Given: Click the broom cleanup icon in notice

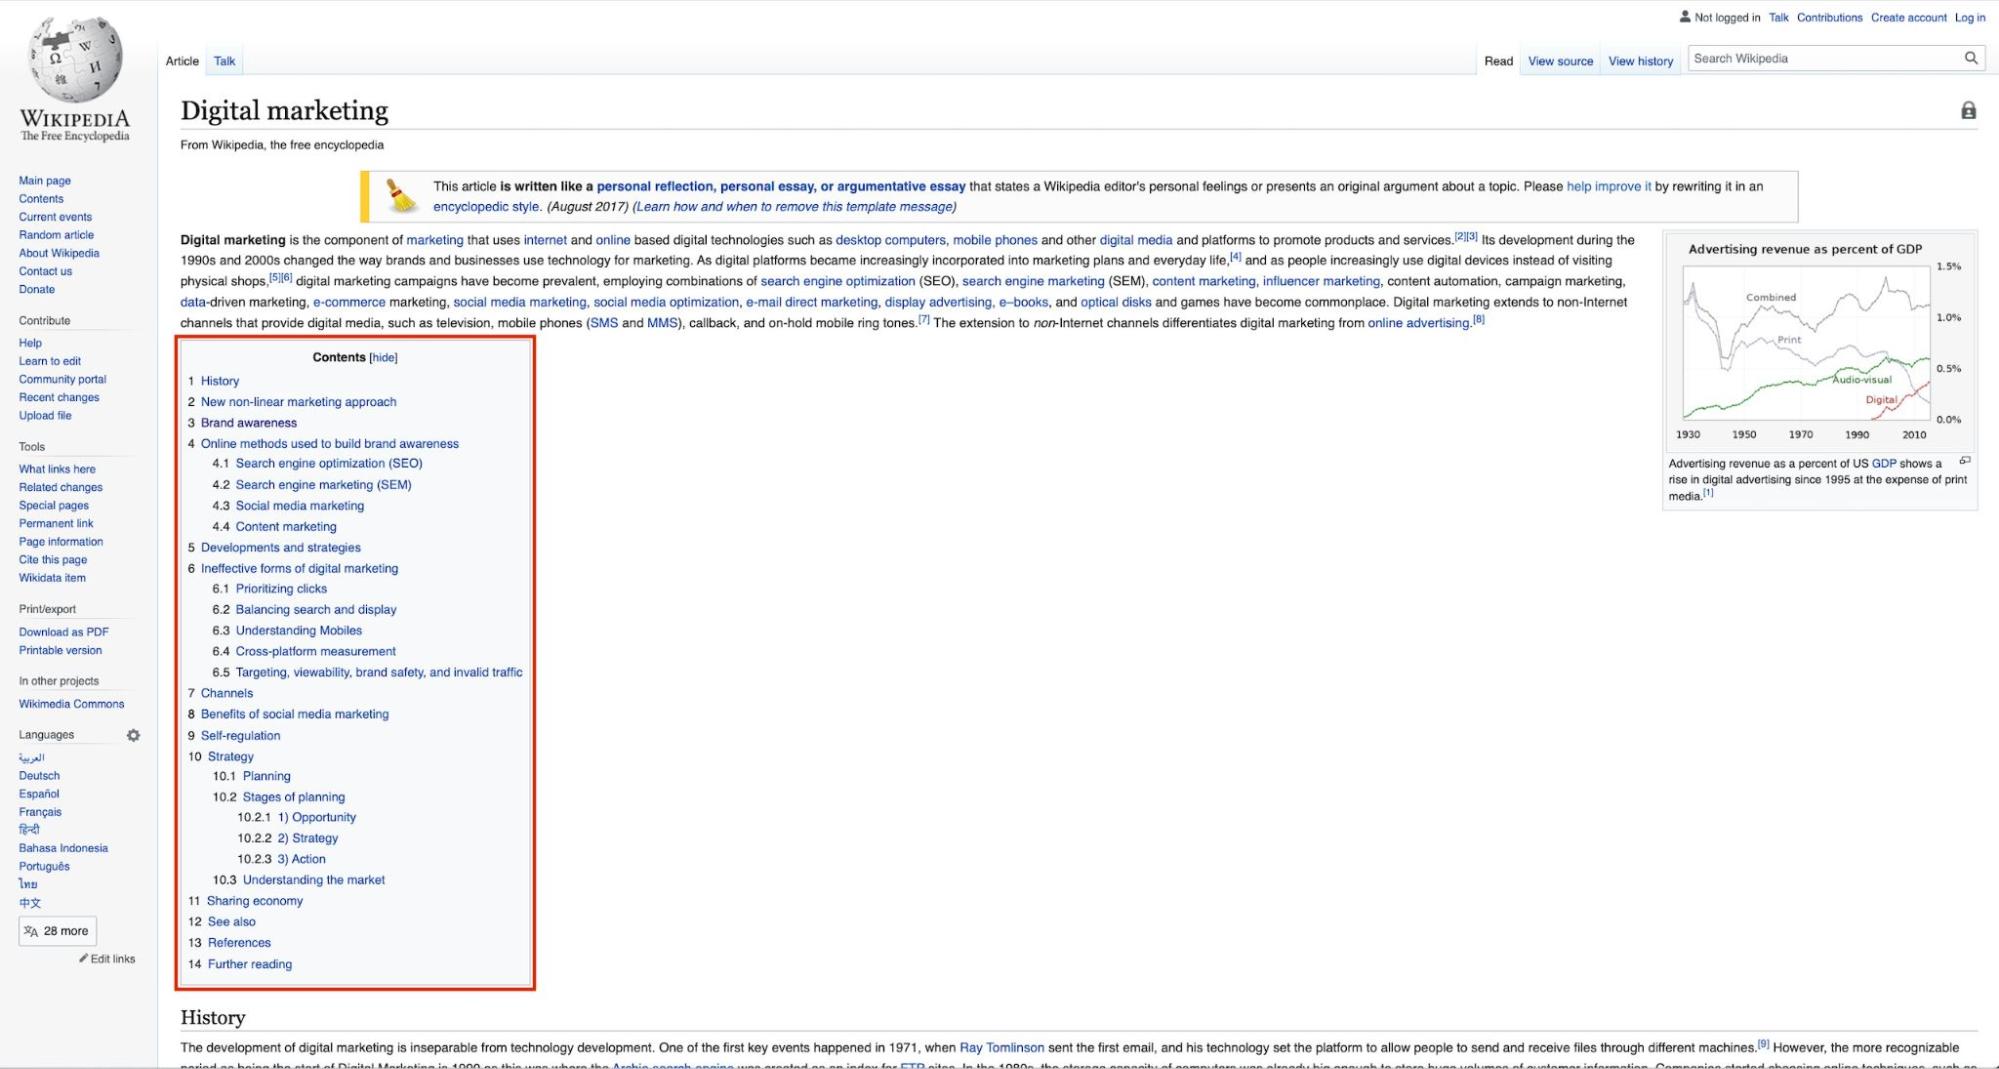Looking at the screenshot, I should point(401,196).
